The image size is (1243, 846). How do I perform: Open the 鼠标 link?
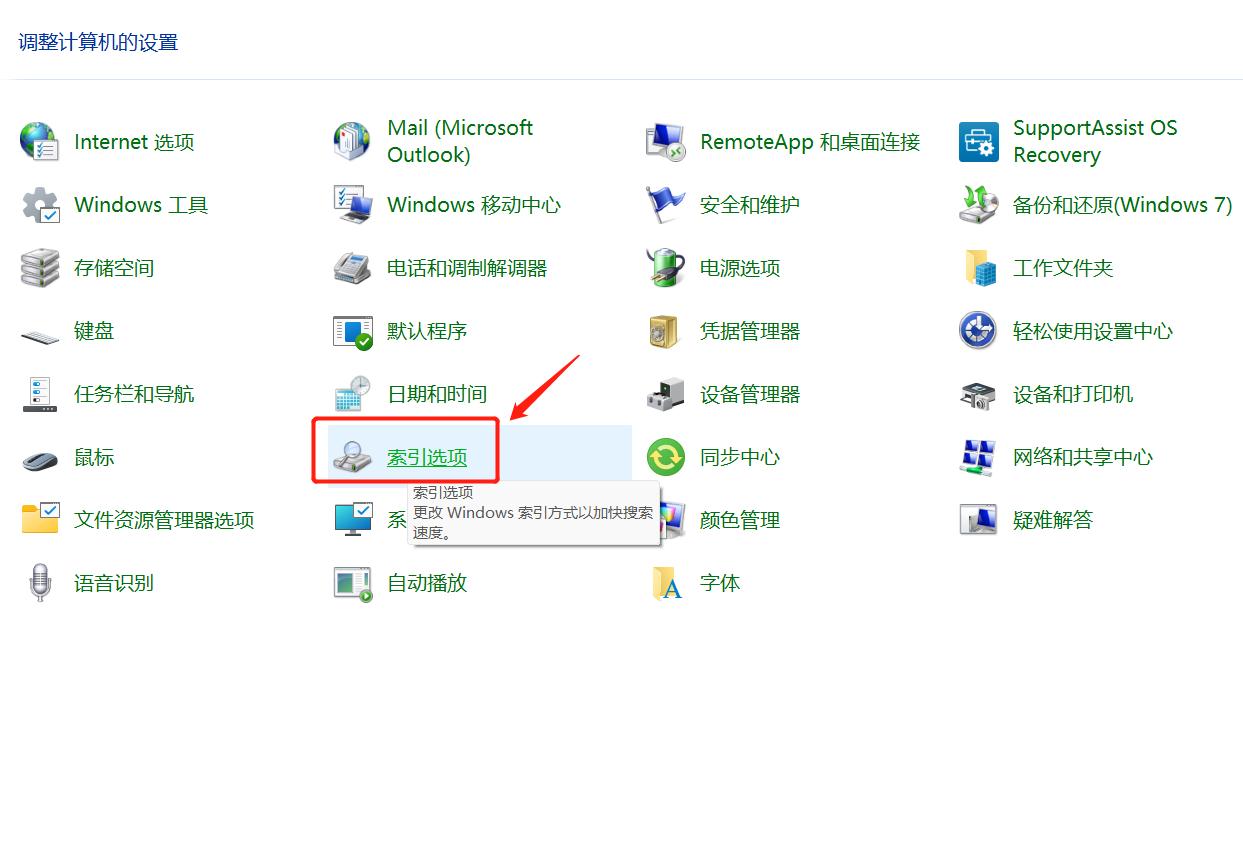pos(94,457)
